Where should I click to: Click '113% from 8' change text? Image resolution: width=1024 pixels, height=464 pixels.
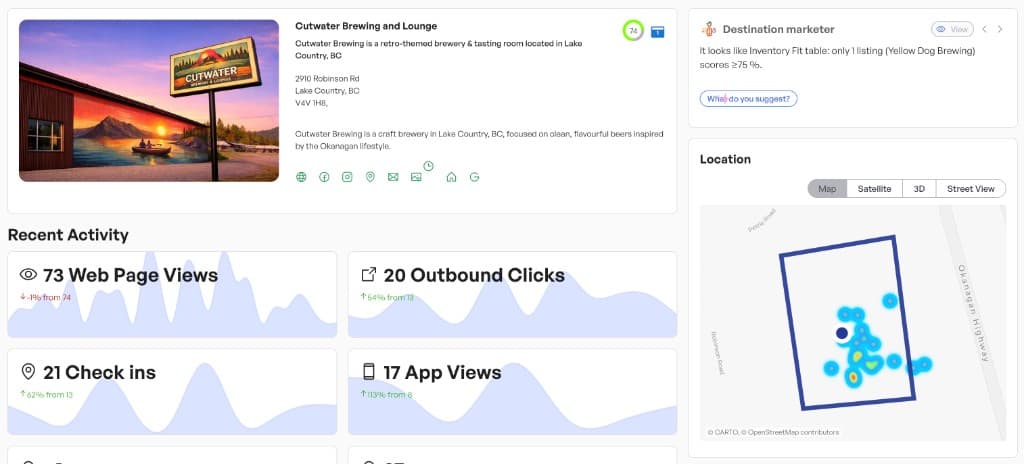[x=387, y=395]
